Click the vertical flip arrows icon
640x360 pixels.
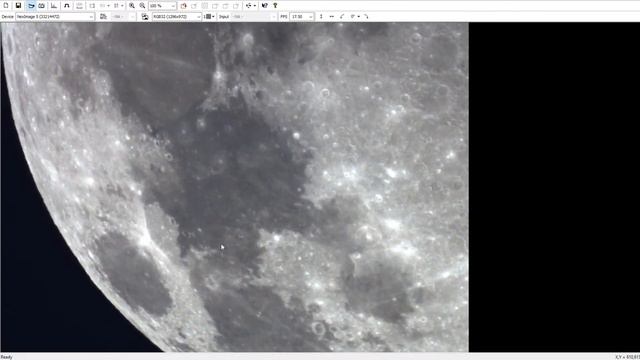point(321,17)
